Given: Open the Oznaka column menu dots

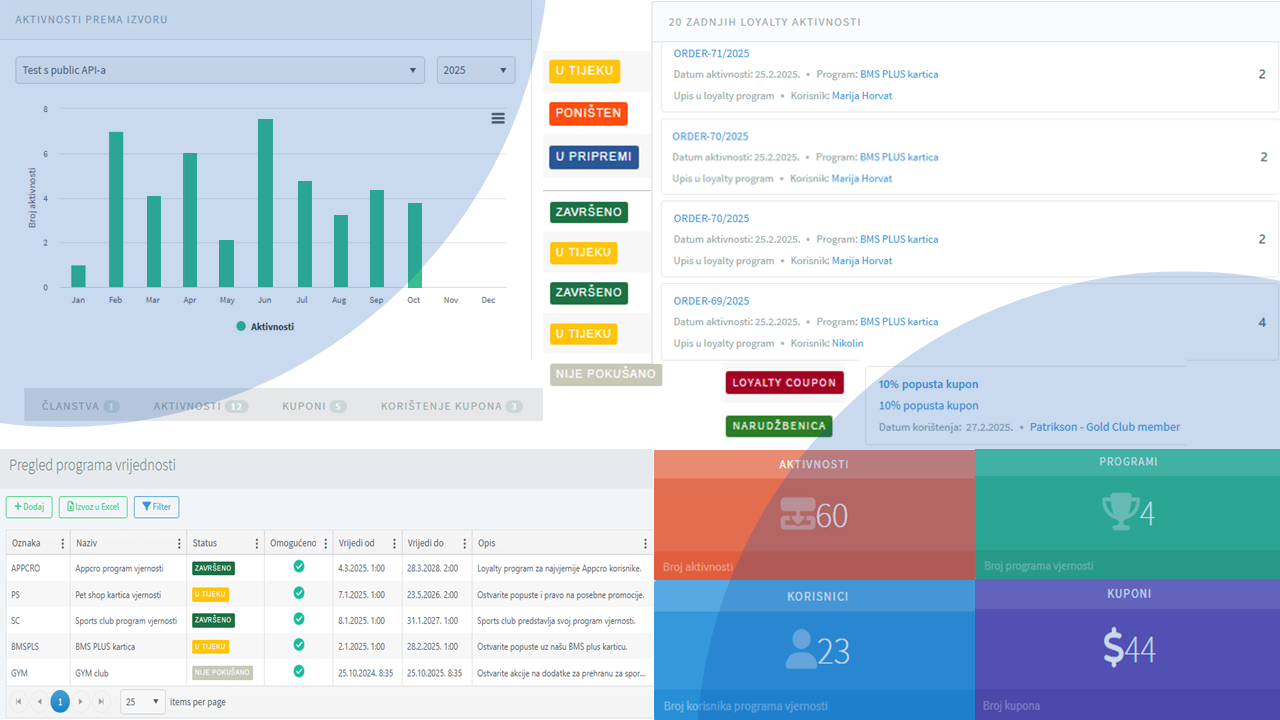Looking at the screenshot, I should tap(62, 543).
